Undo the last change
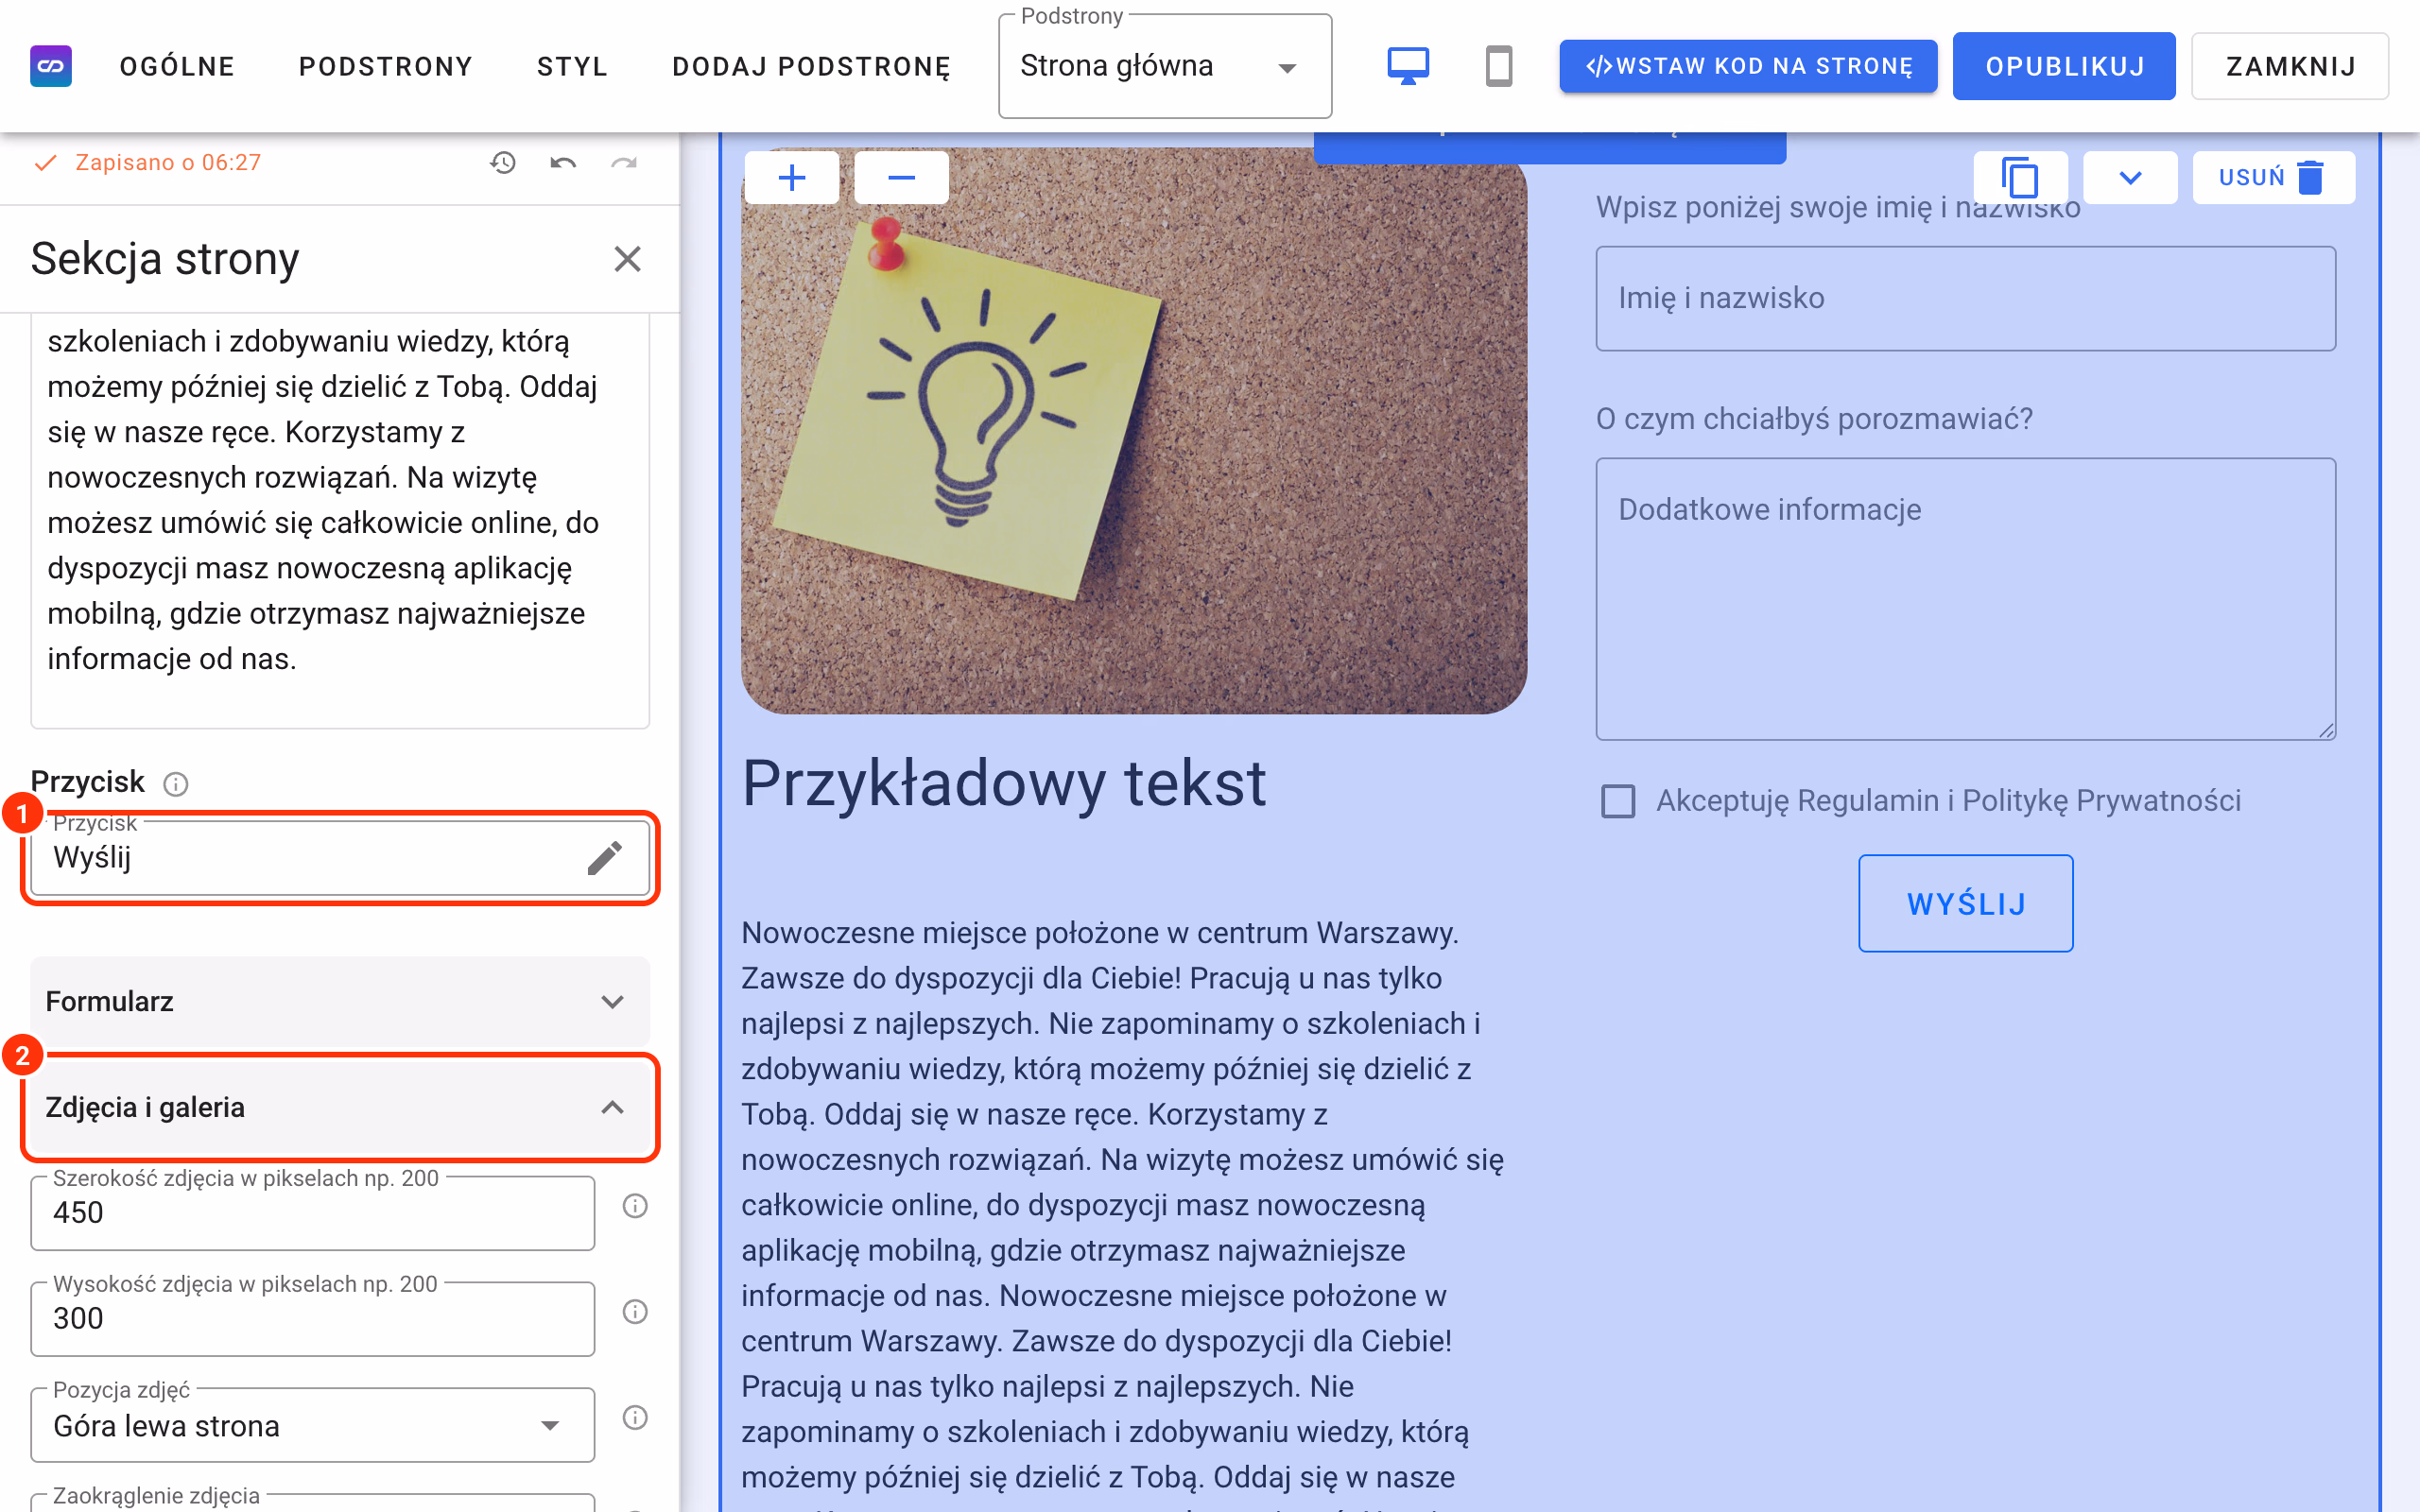Screen dimensions: 2420x1512 [563, 162]
